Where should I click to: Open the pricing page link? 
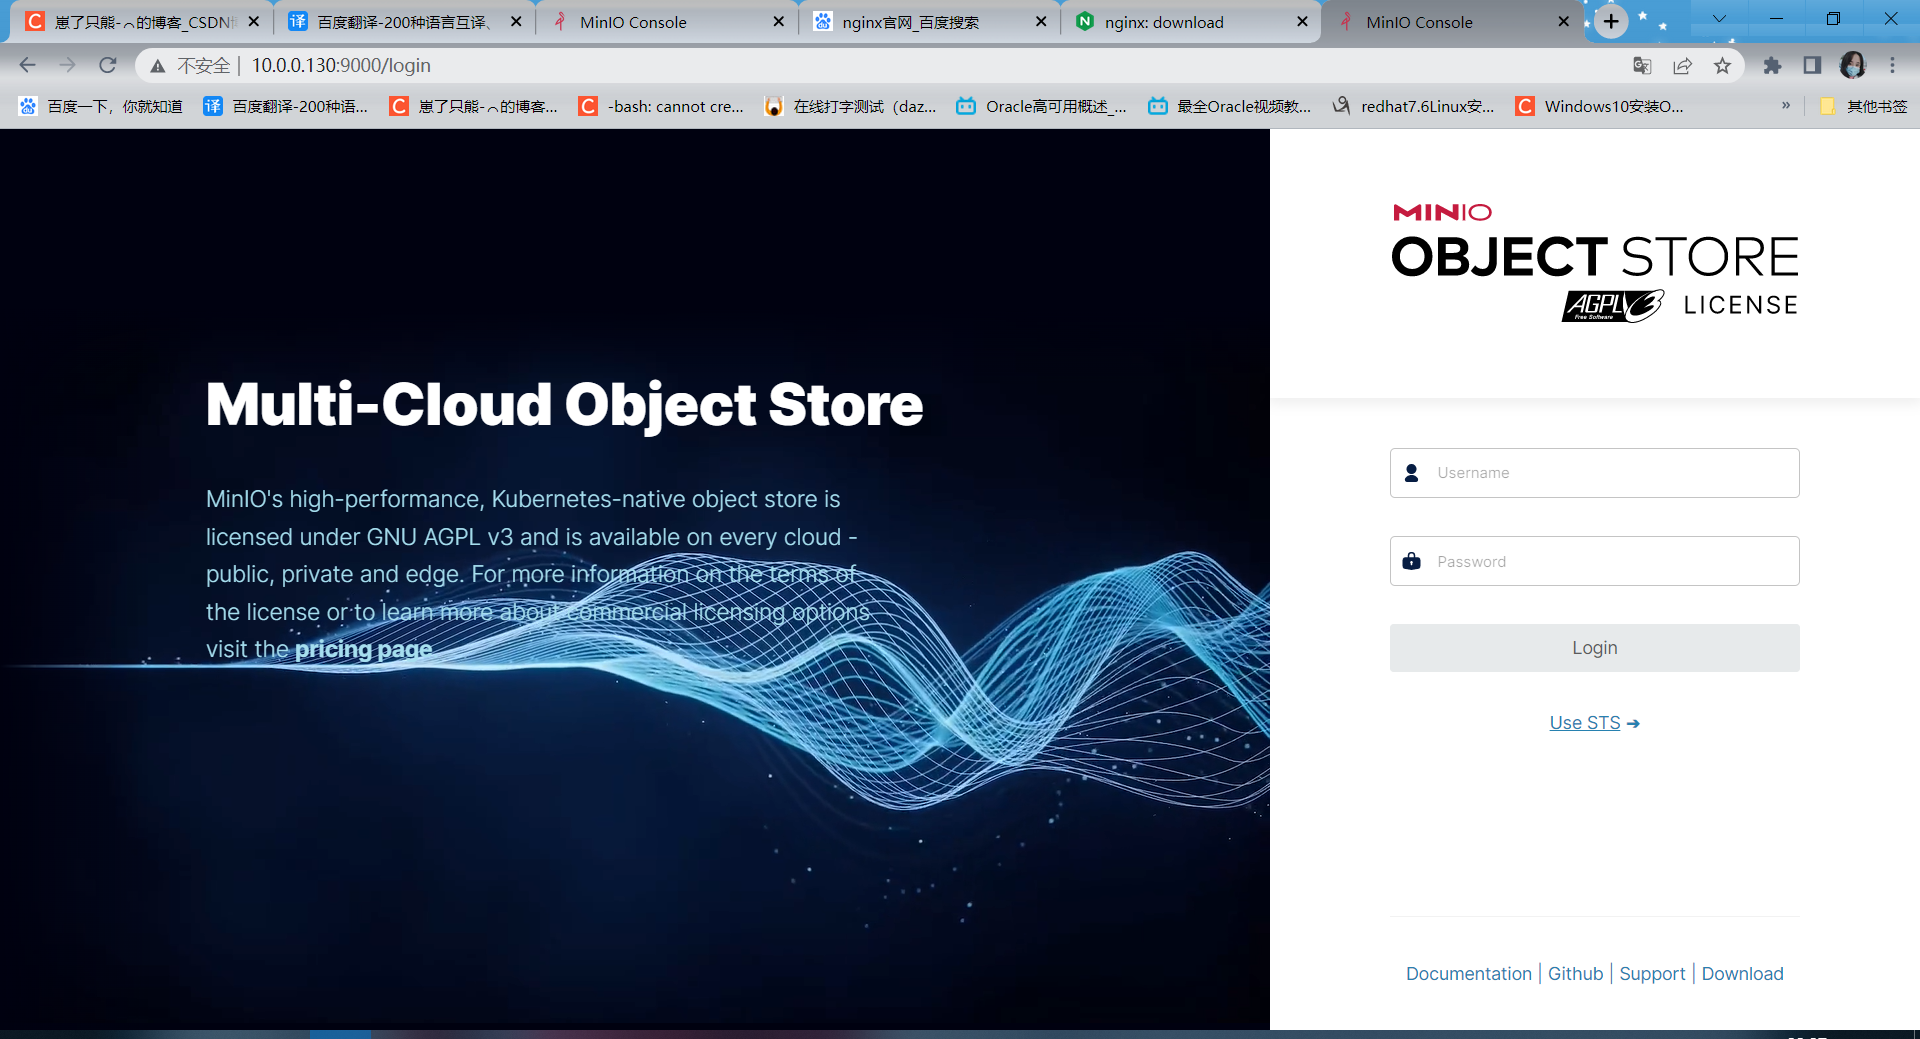[363, 649]
